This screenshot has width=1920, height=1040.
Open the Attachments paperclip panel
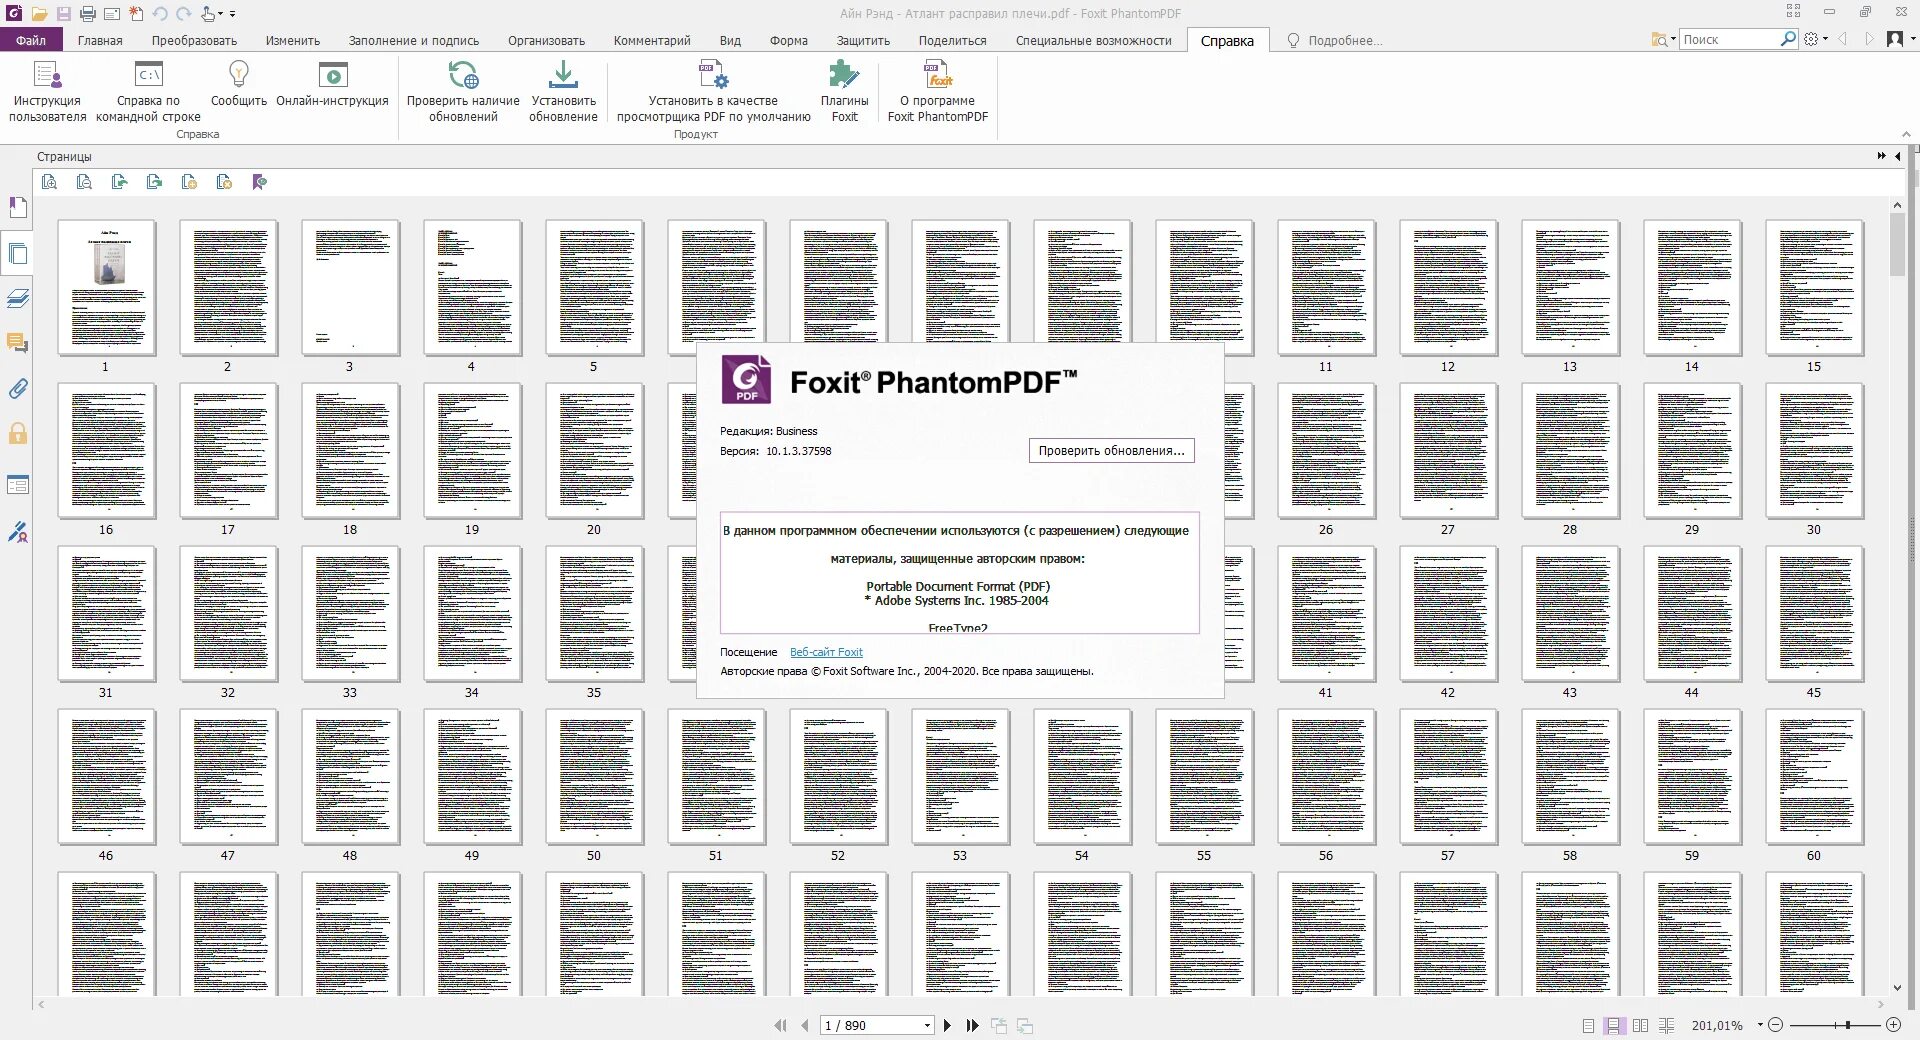[x=18, y=389]
